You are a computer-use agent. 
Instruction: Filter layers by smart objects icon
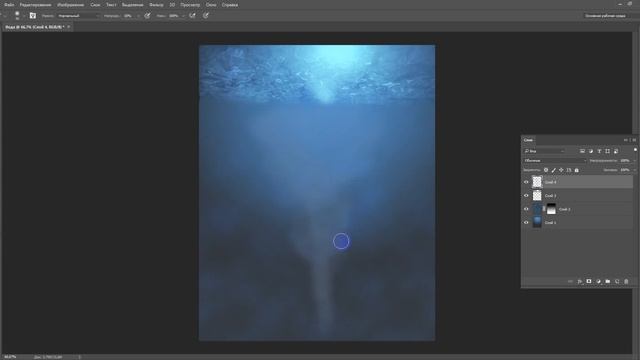tap(616, 151)
